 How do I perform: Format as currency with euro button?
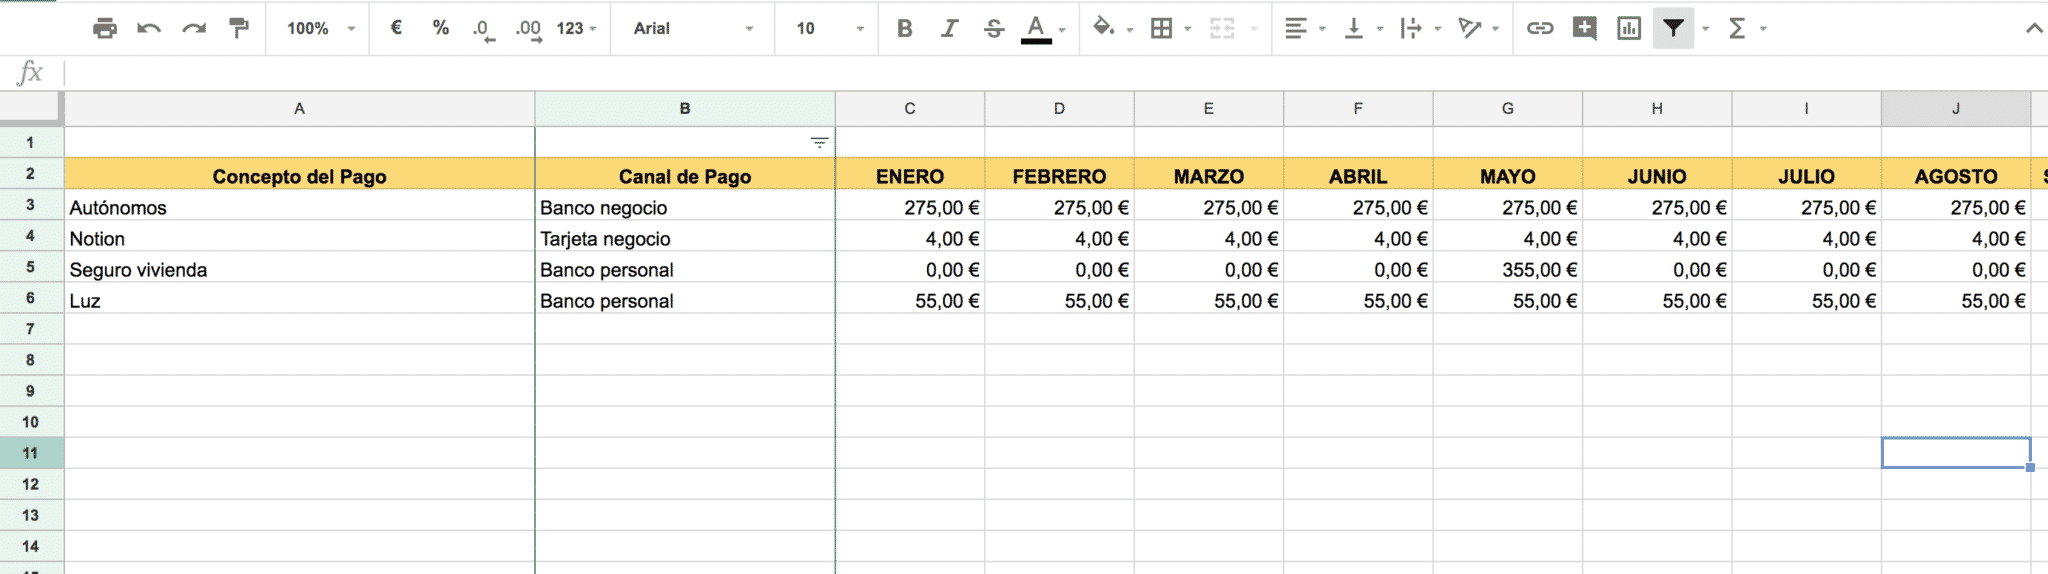coord(396,28)
